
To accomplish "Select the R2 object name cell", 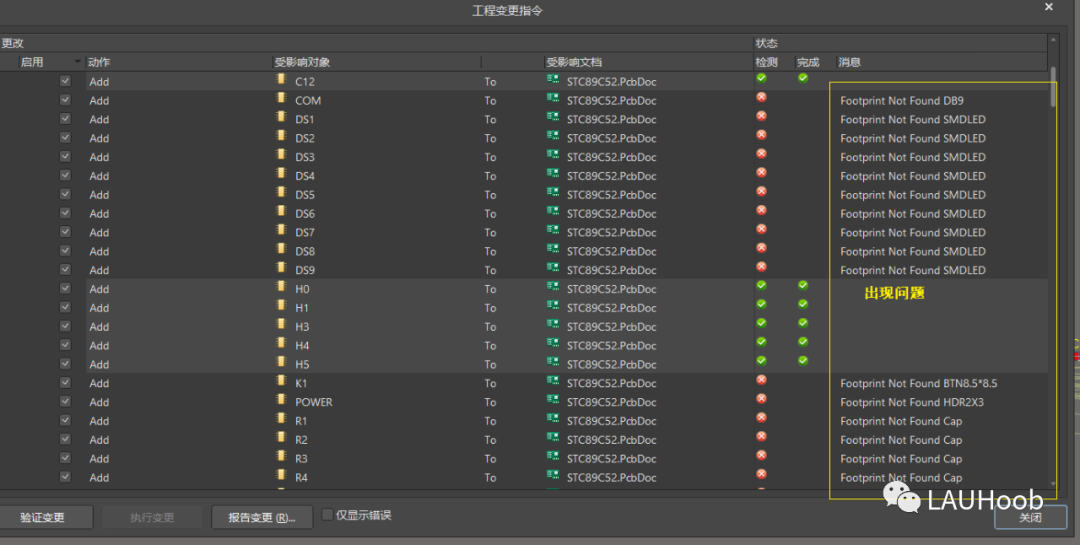I will point(301,440).
